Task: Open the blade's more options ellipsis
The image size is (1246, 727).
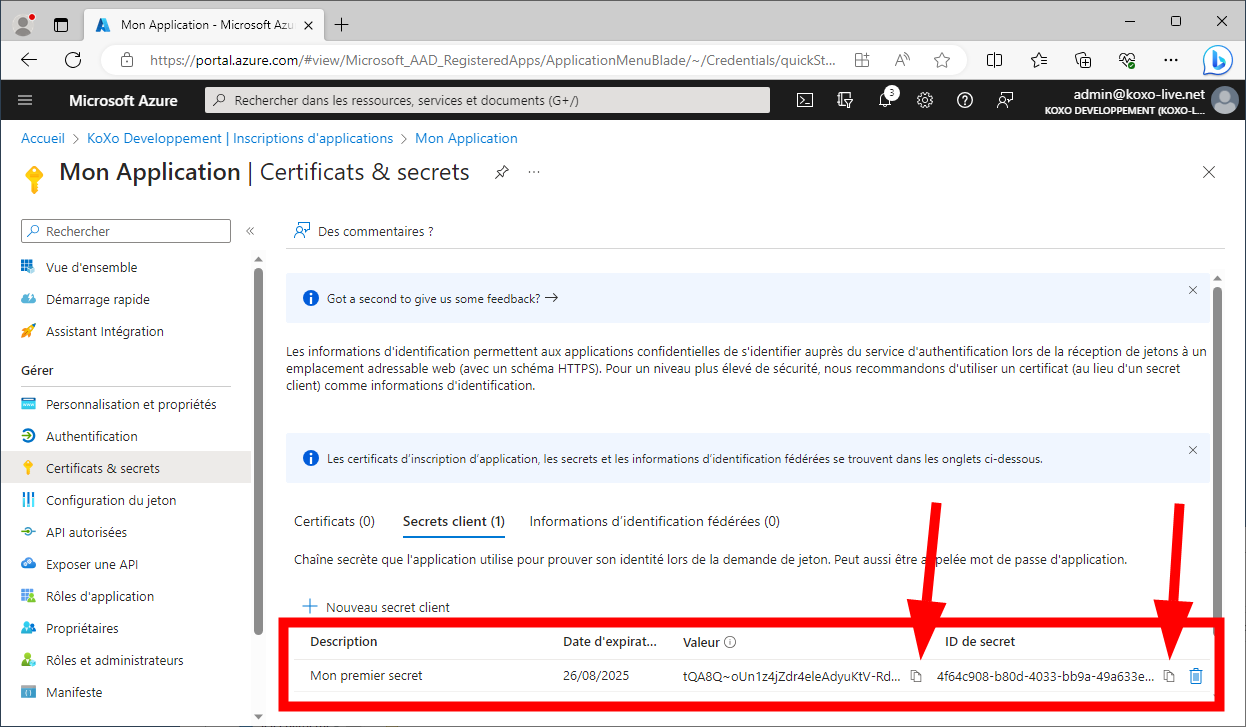Action: pyautogui.click(x=534, y=172)
